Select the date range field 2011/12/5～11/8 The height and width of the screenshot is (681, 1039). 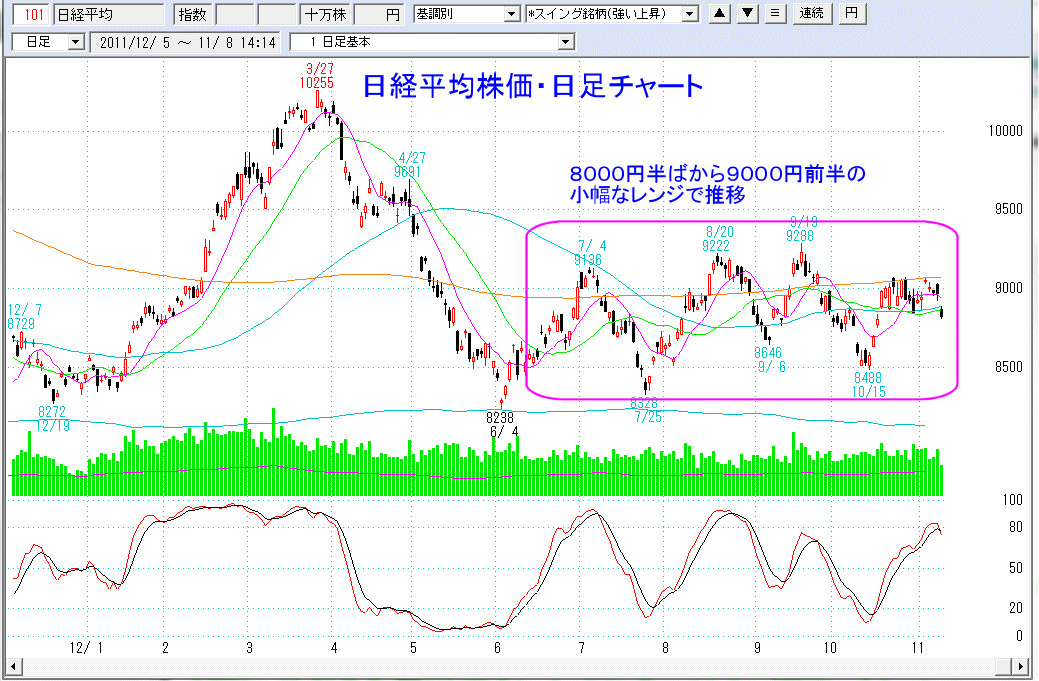tap(186, 42)
